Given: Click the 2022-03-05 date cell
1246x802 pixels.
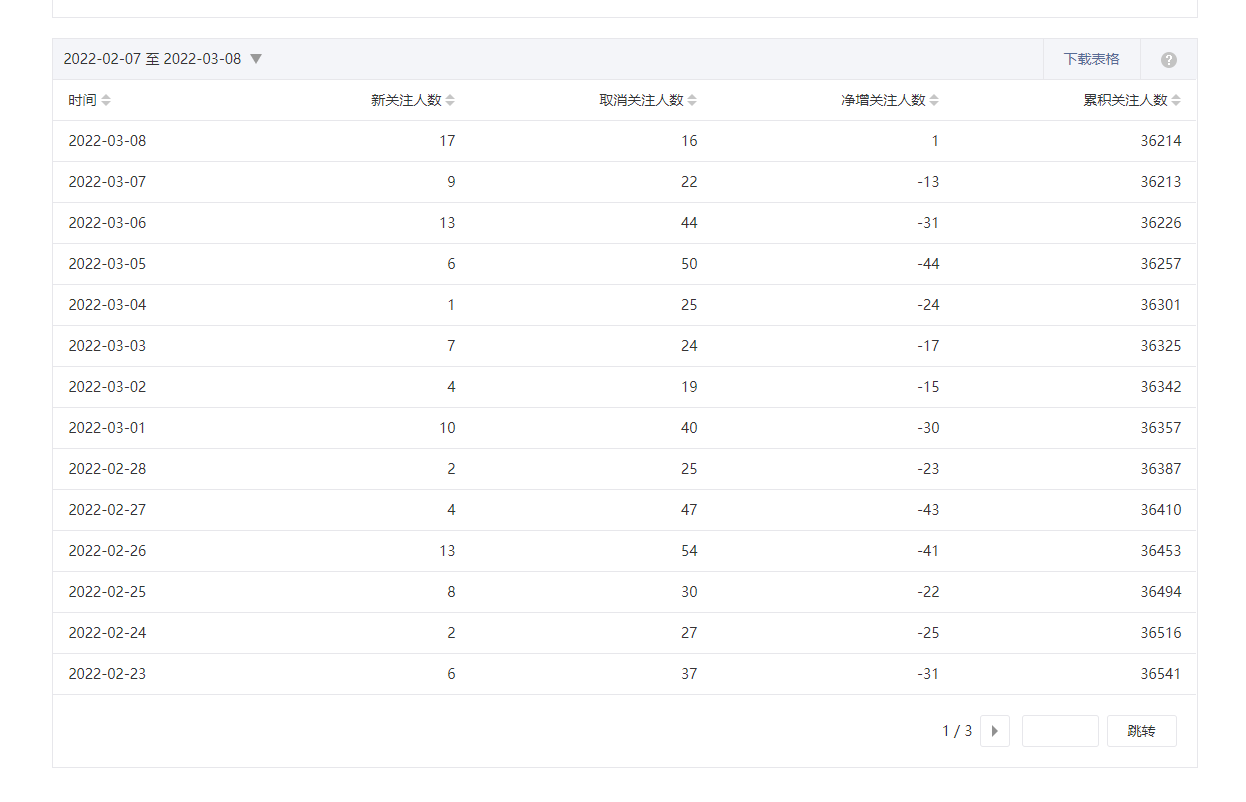Looking at the screenshot, I should (x=107, y=264).
